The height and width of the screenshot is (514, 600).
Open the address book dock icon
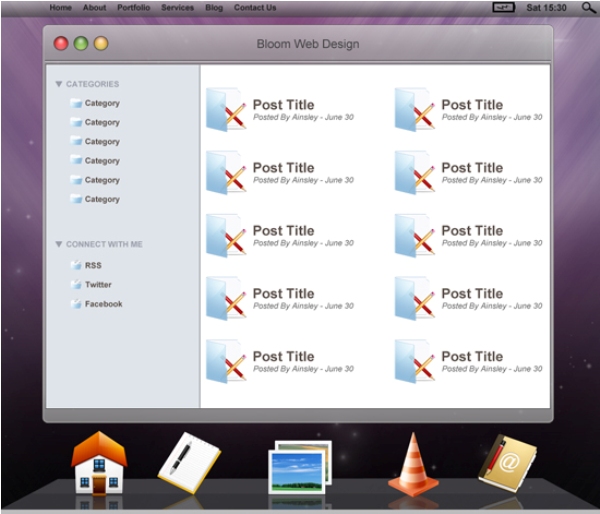click(507, 464)
